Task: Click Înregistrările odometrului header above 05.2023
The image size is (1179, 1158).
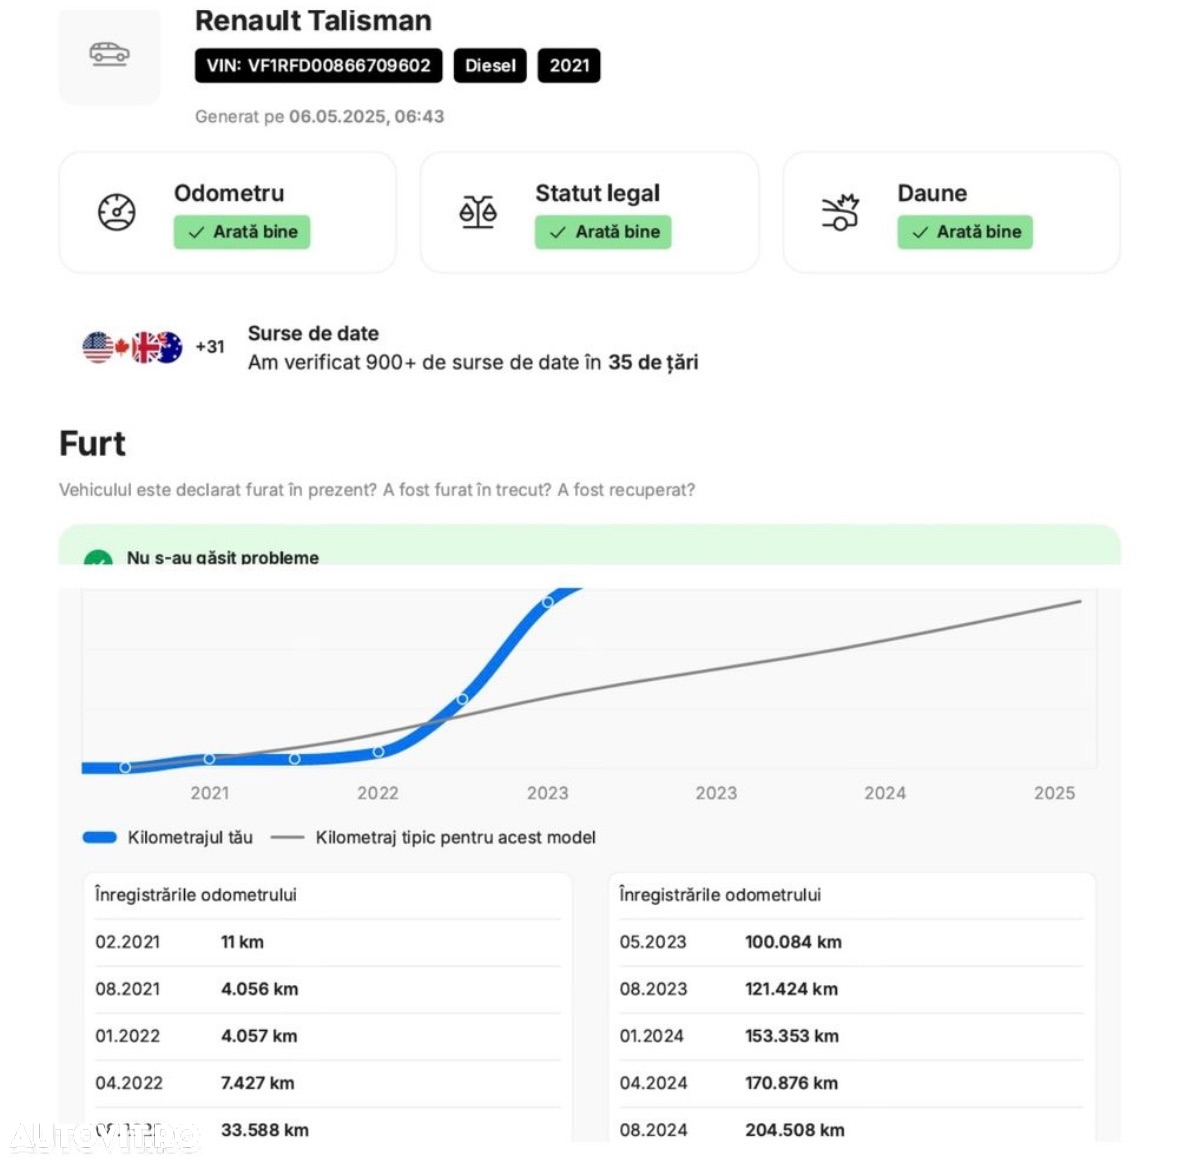Action: 720,895
